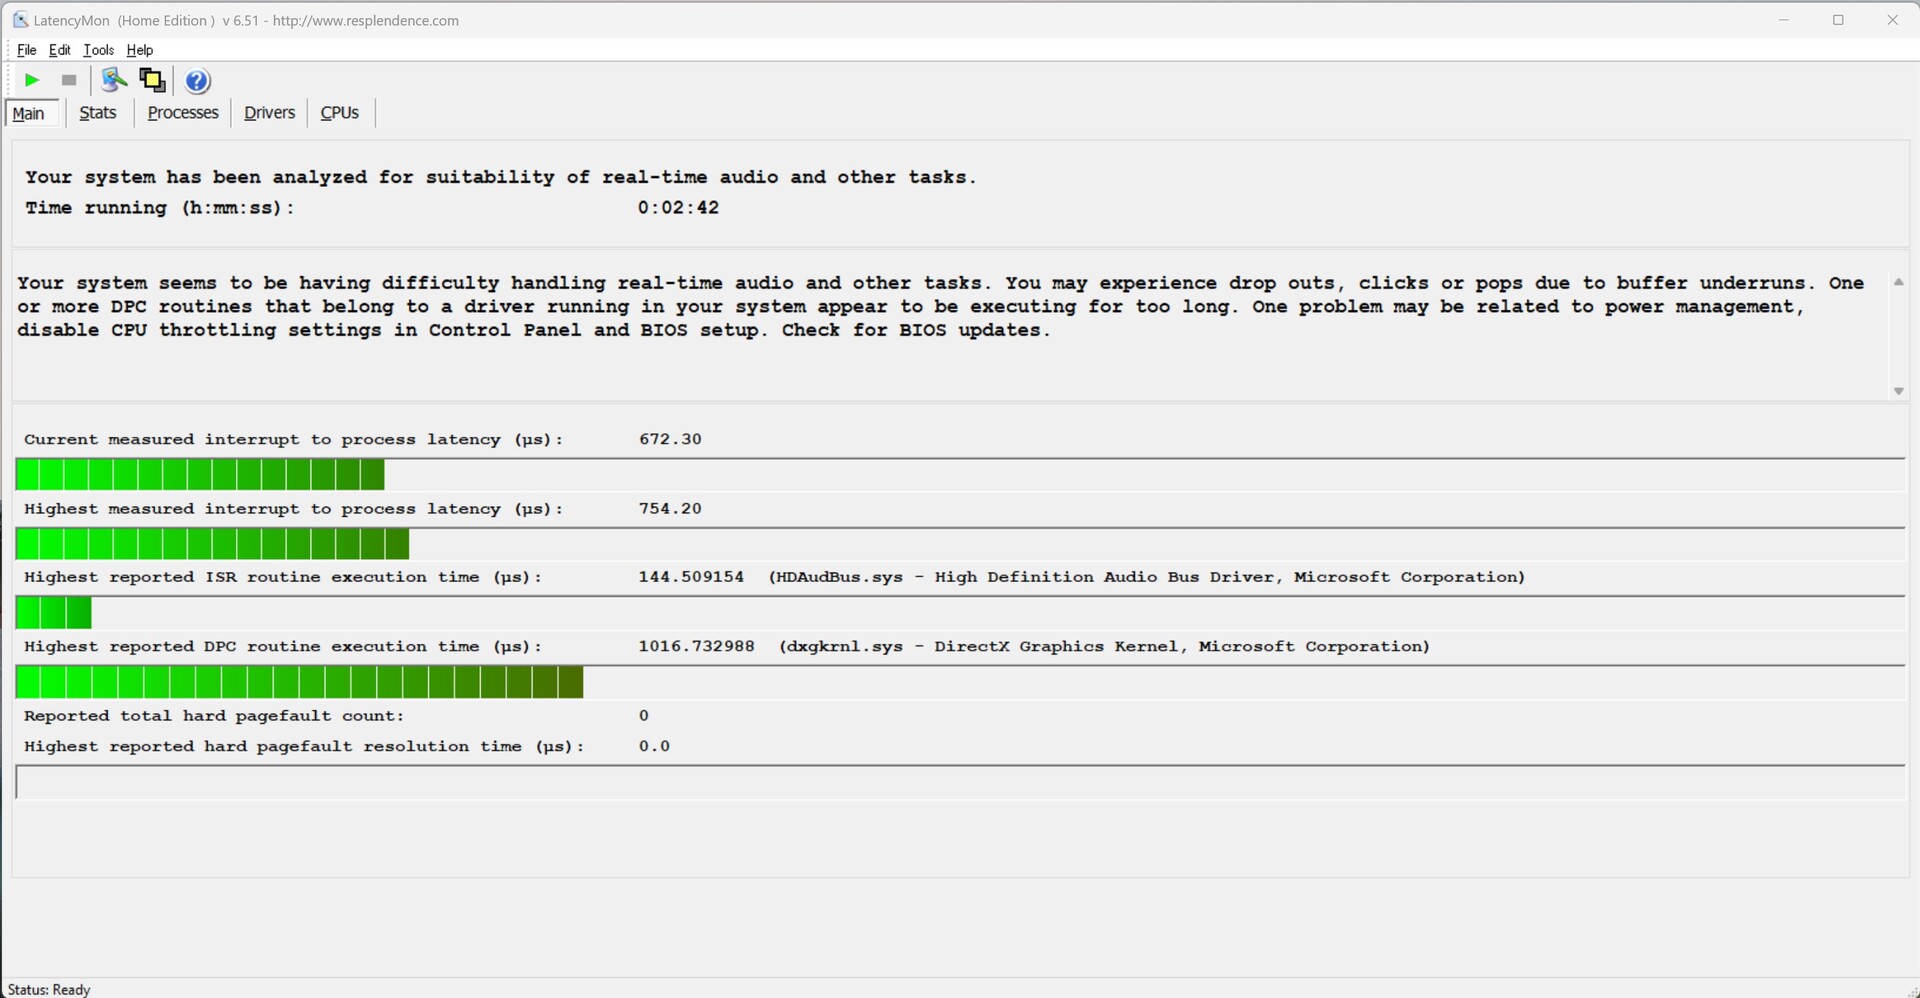Image resolution: width=1920 pixels, height=998 pixels.
Task: Open options via the computer-with-pen toolbar icon
Action: pos(114,80)
